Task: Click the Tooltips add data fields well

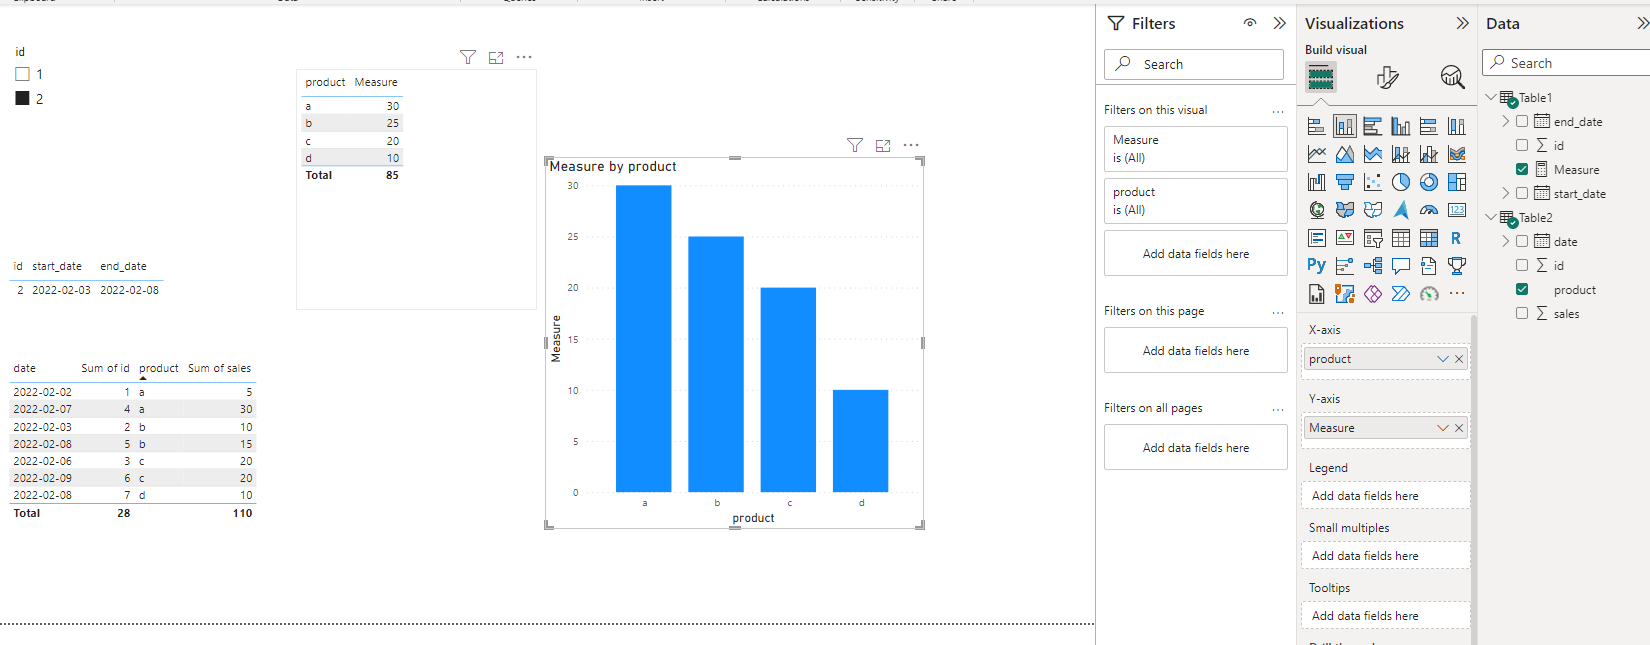Action: pyautogui.click(x=1385, y=616)
